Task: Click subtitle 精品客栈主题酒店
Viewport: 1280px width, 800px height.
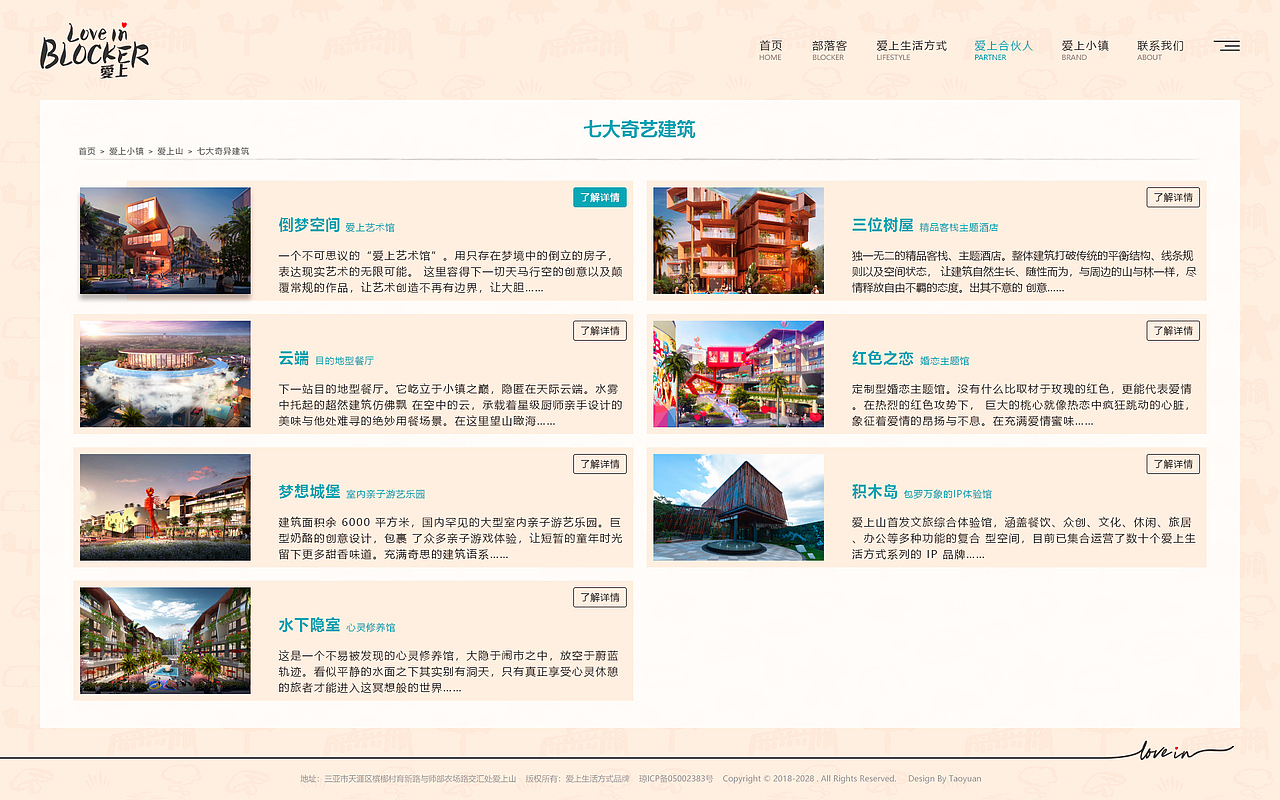Action: pos(958,228)
